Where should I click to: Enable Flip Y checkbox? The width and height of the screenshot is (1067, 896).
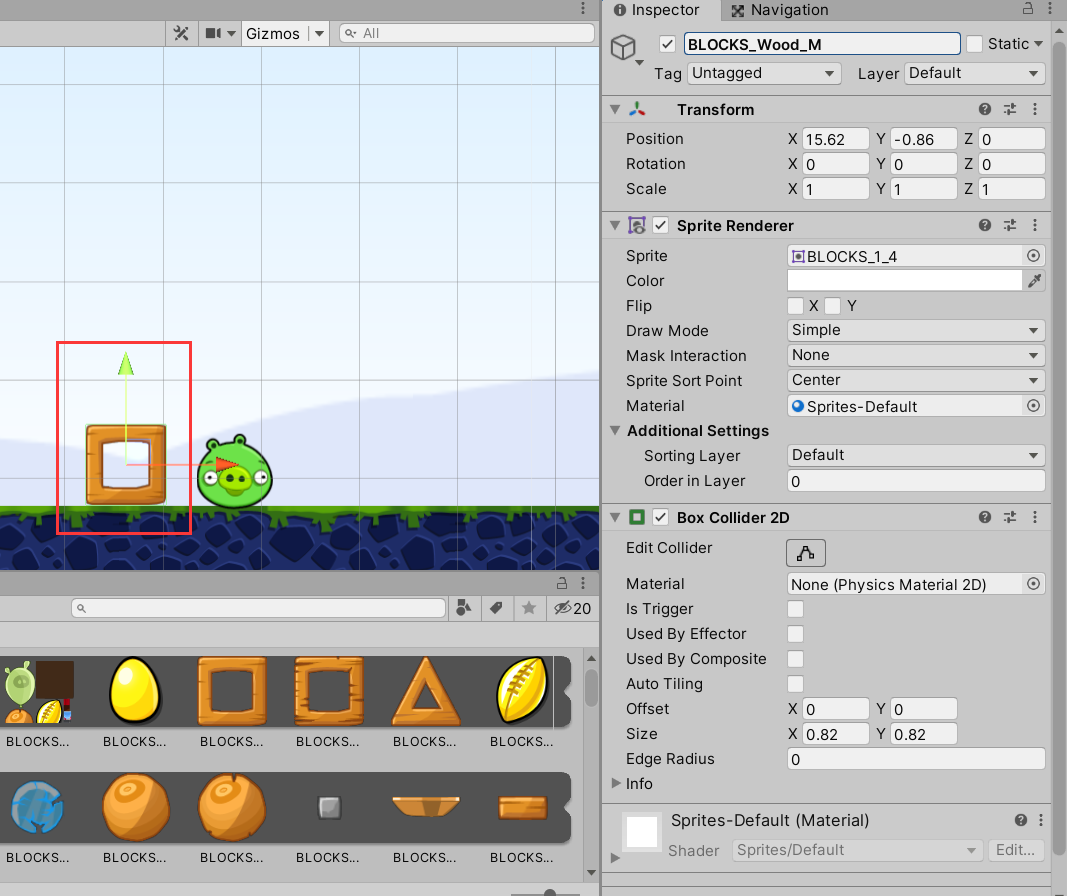click(x=832, y=305)
